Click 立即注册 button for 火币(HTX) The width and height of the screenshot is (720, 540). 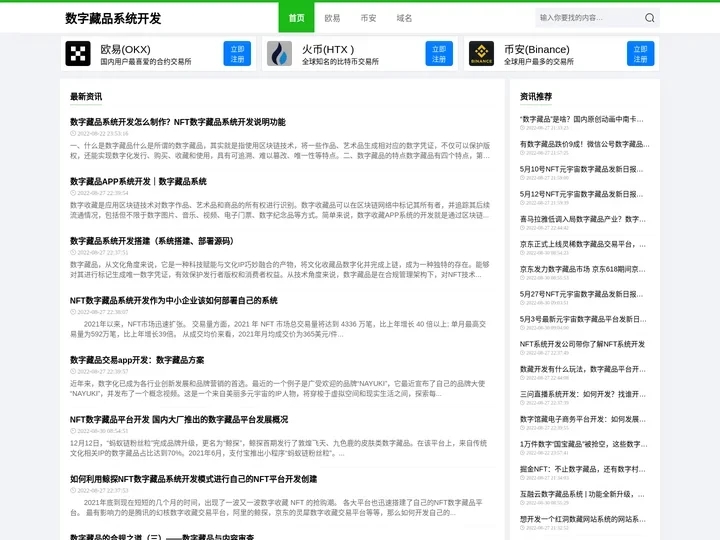439,54
